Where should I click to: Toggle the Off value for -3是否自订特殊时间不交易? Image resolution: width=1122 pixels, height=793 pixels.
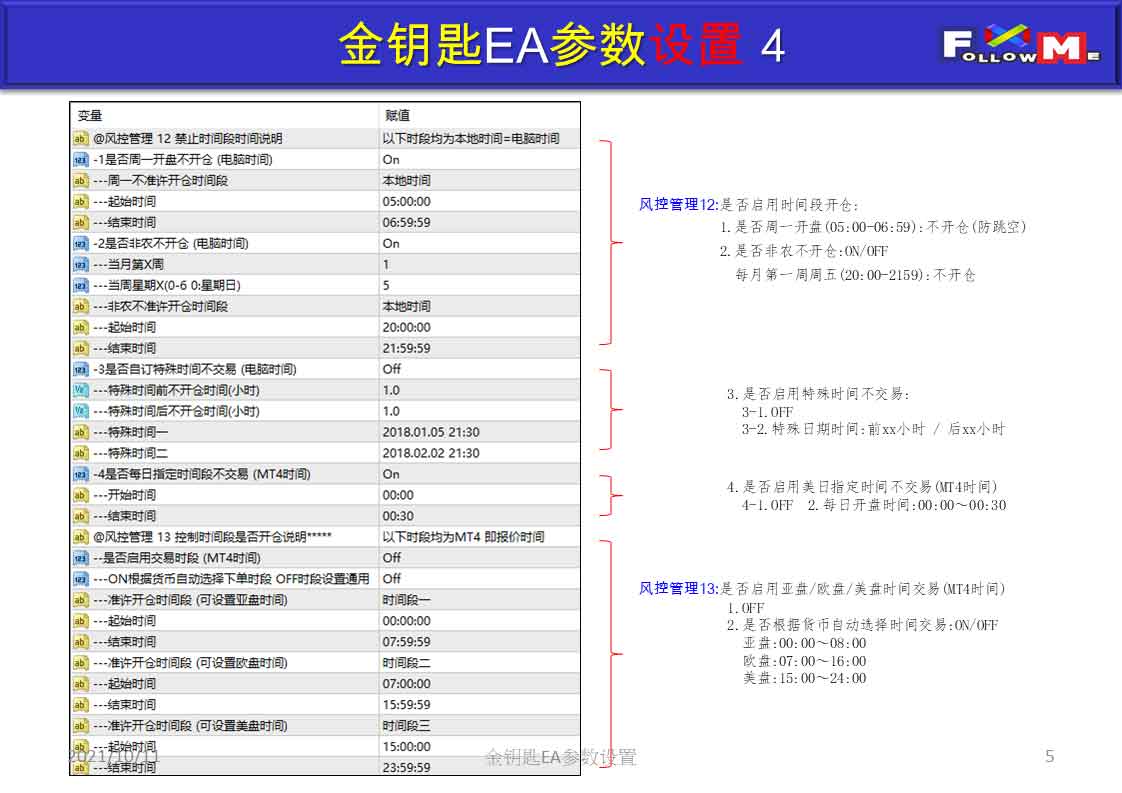pyautogui.click(x=391, y=369)
